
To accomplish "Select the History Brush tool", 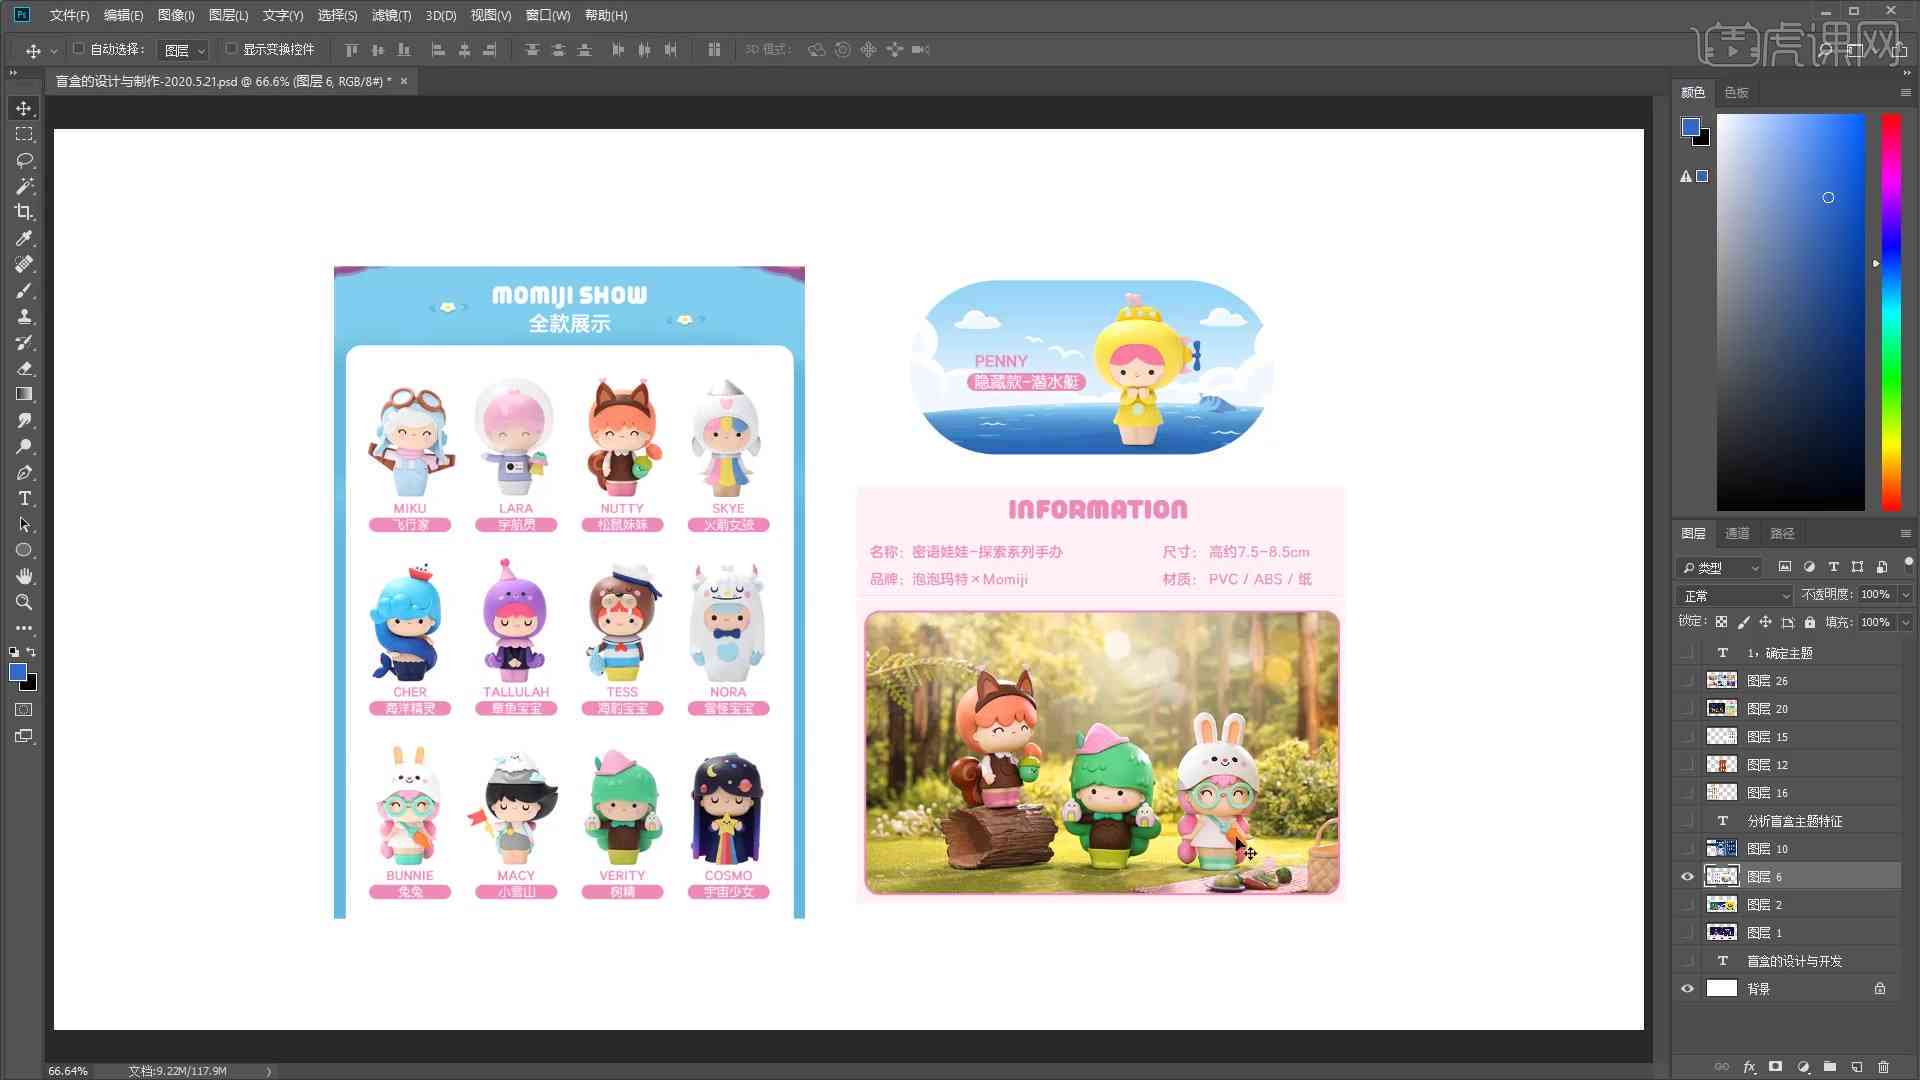I will (24, 342).
